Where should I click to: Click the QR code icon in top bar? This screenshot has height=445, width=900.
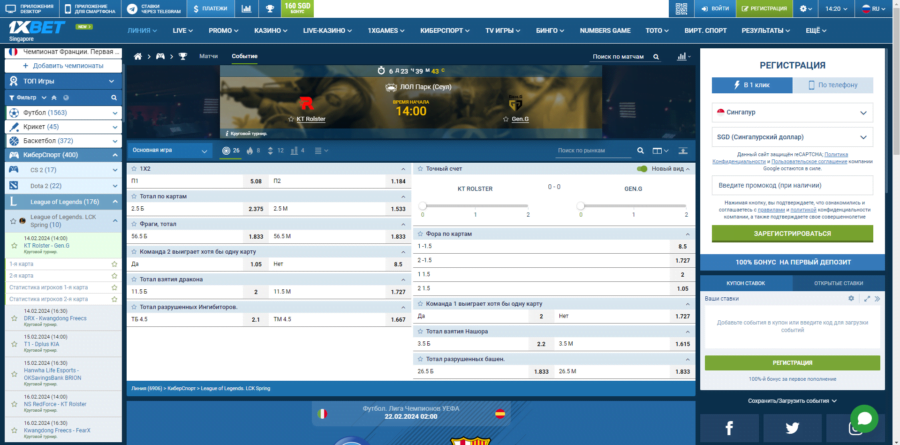(682, 8)
